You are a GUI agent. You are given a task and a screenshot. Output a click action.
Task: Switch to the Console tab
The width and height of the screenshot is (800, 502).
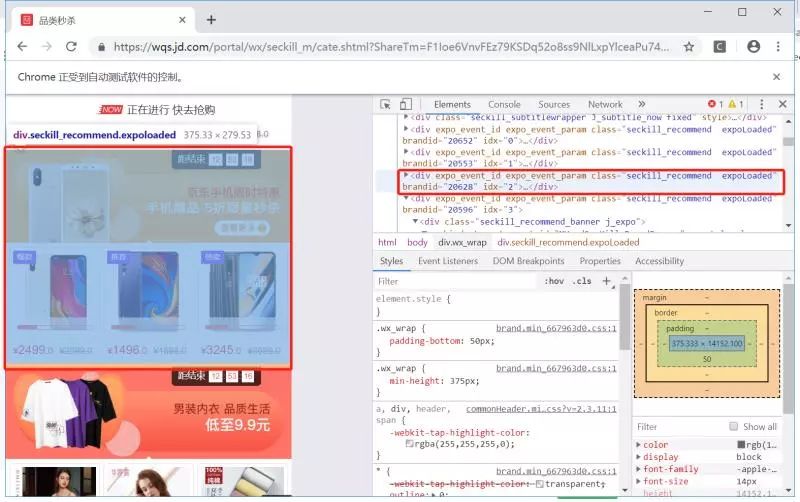[x=504, y=104]
